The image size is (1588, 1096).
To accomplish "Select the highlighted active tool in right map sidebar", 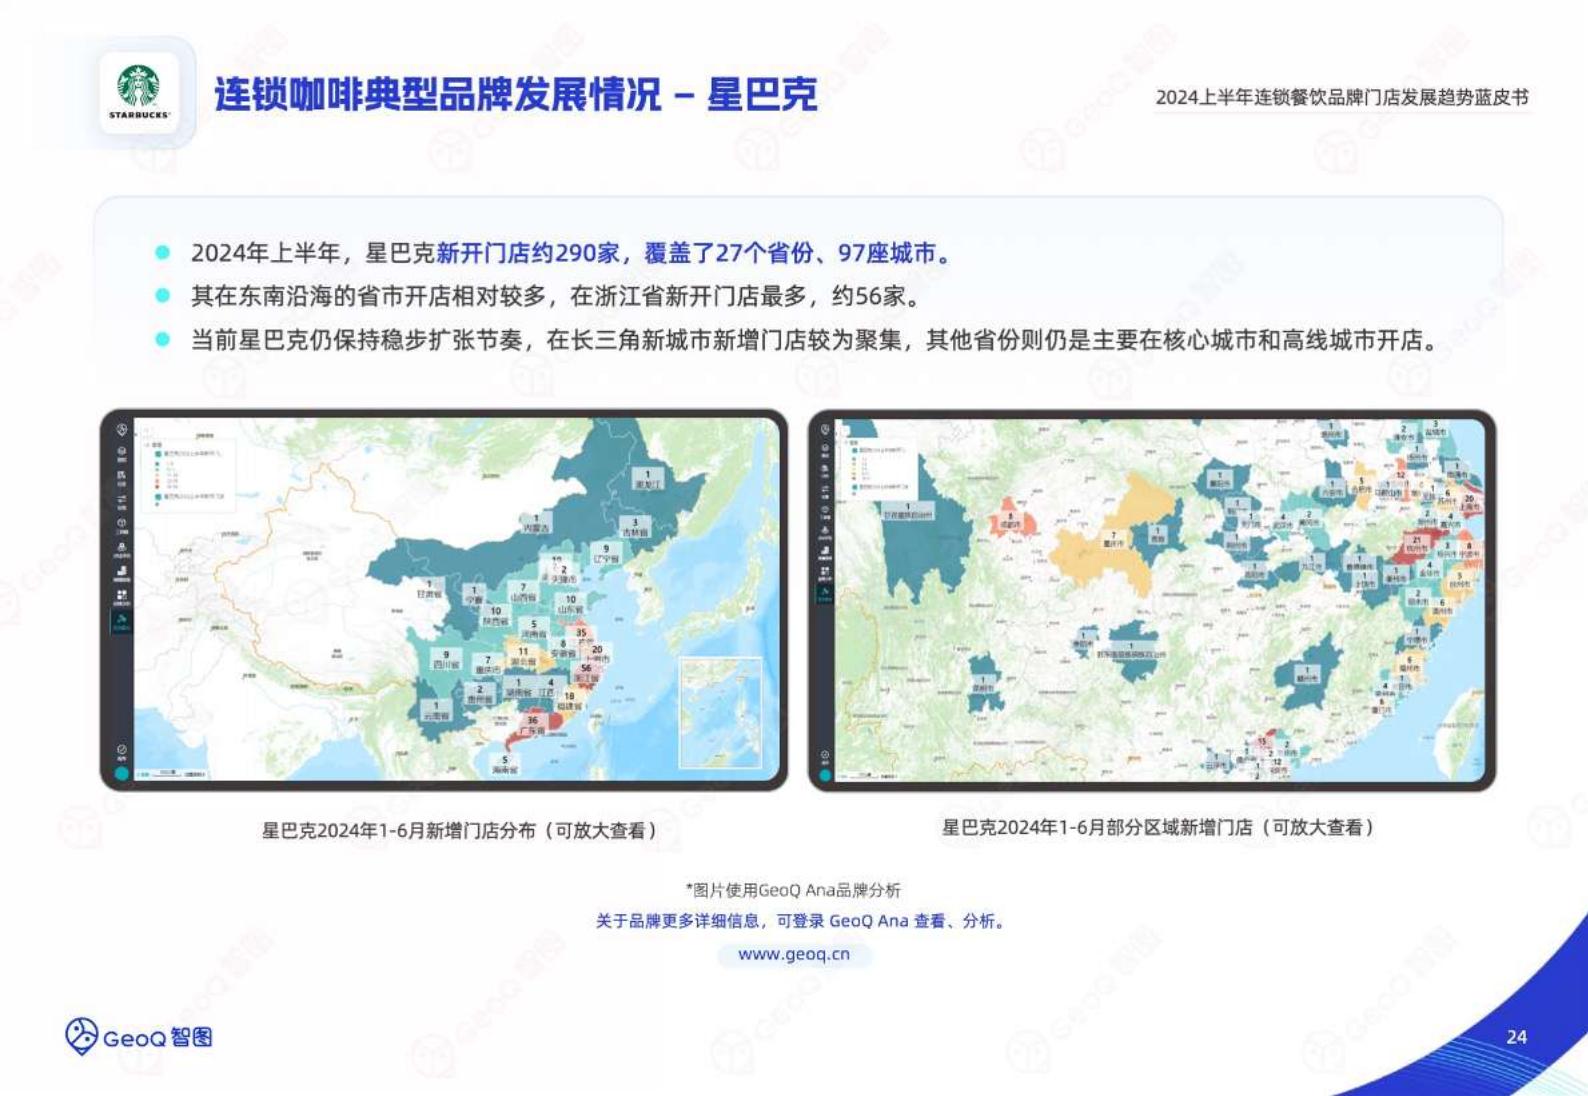I will tap(825, 594).
